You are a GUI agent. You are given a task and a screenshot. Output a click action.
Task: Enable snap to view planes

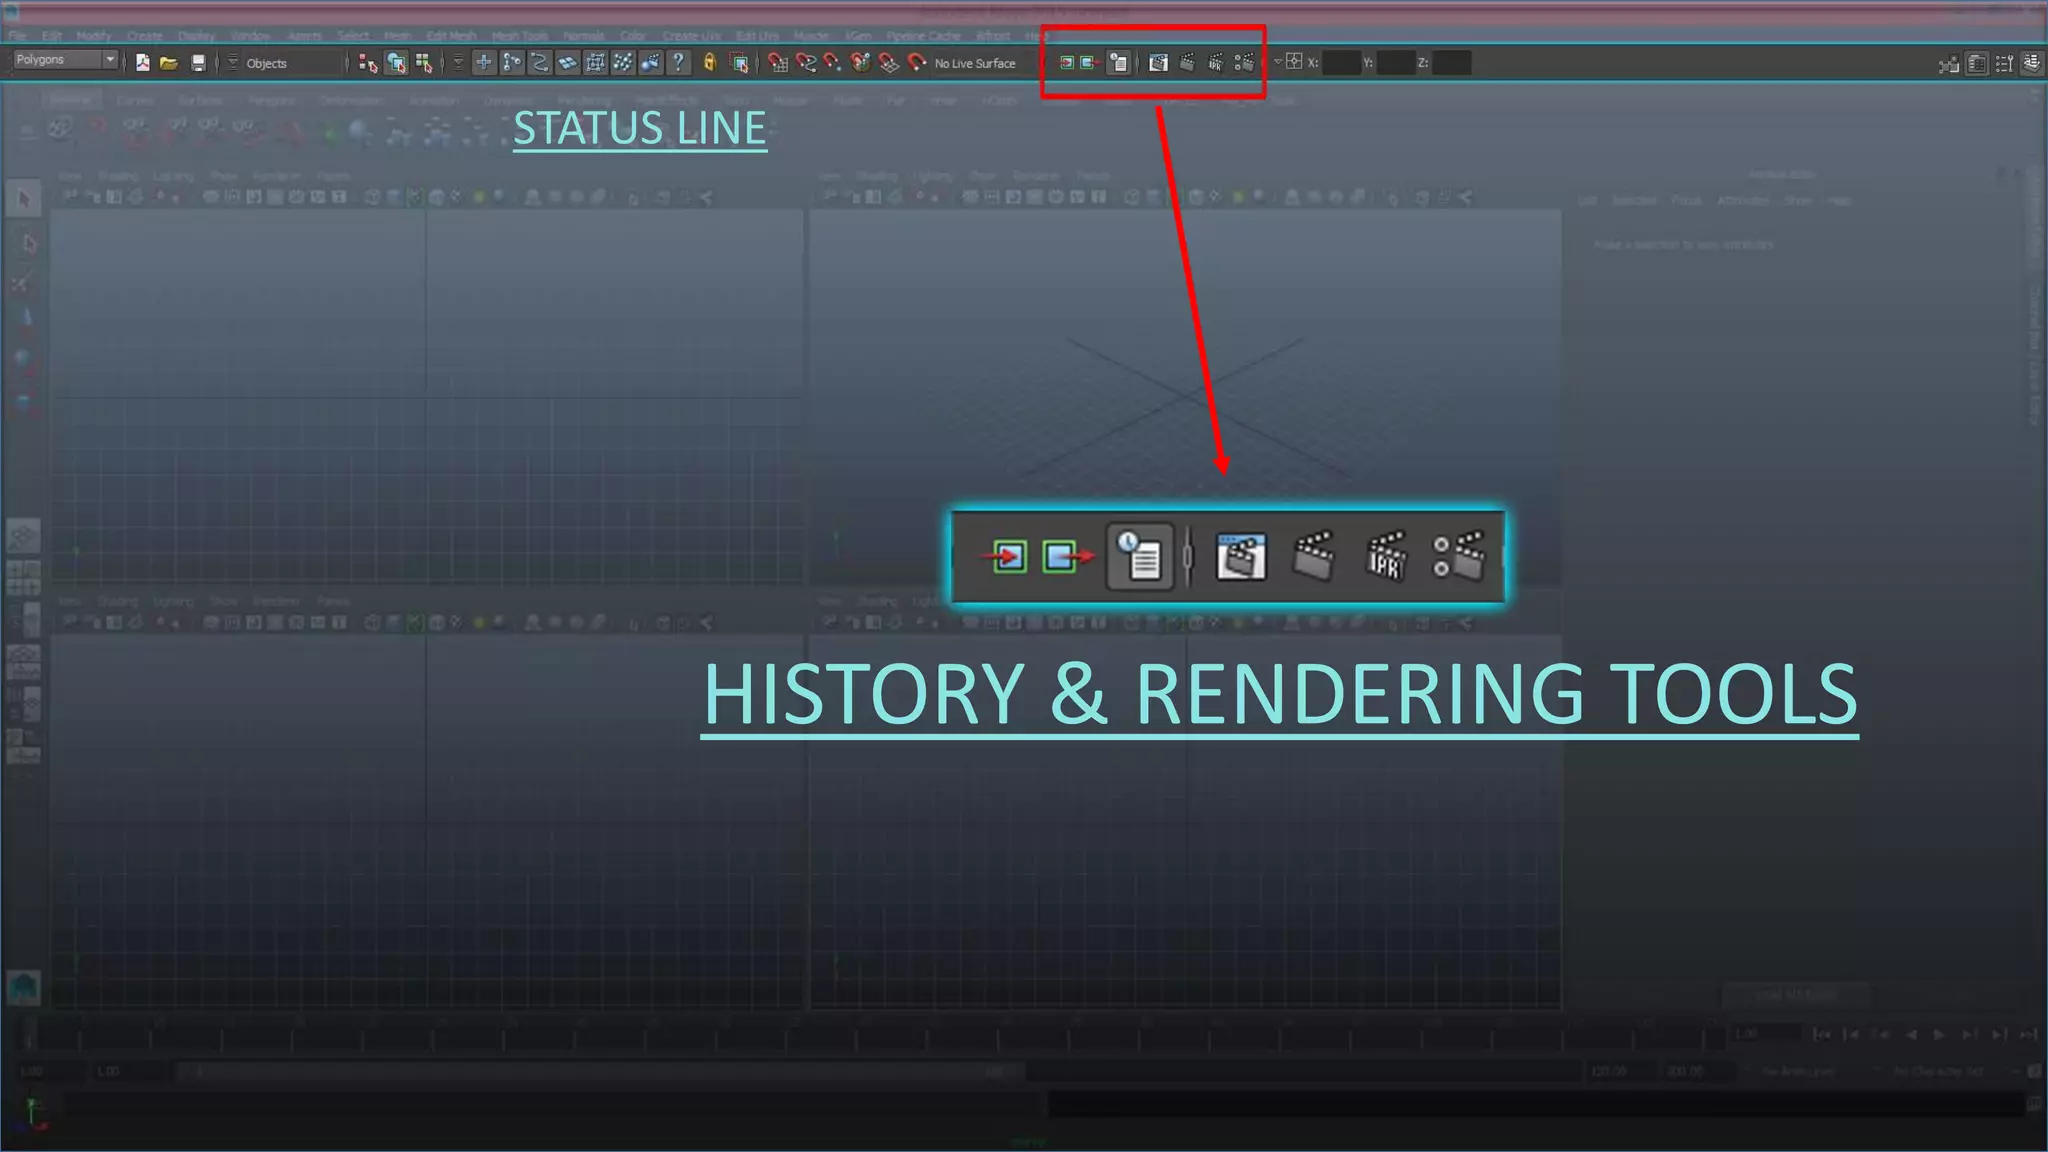889,63
